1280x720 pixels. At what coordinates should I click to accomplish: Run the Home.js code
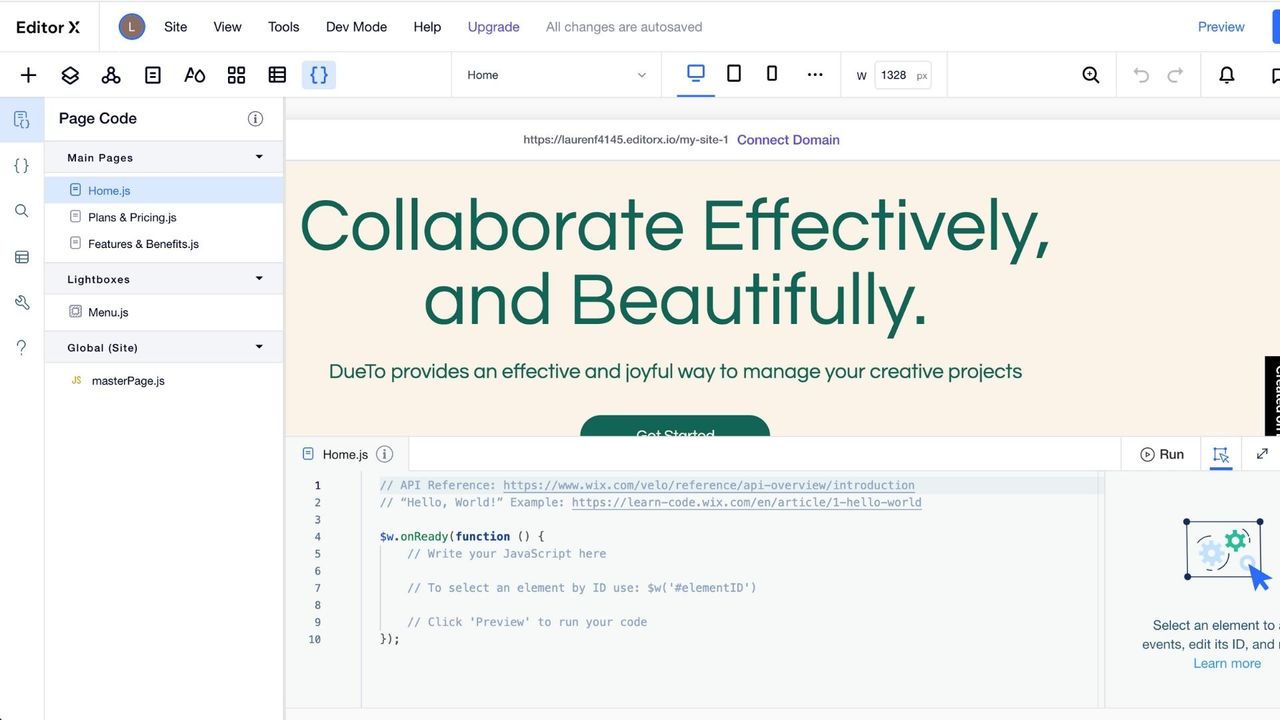(x=1162, y=454)
